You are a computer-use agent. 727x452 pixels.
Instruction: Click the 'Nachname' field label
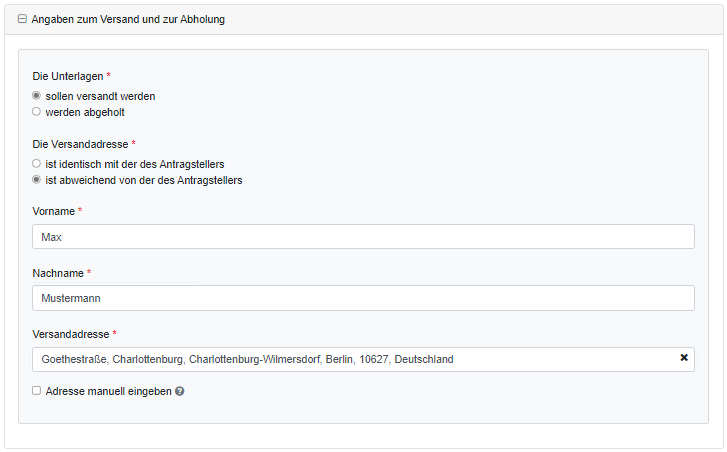58,272
